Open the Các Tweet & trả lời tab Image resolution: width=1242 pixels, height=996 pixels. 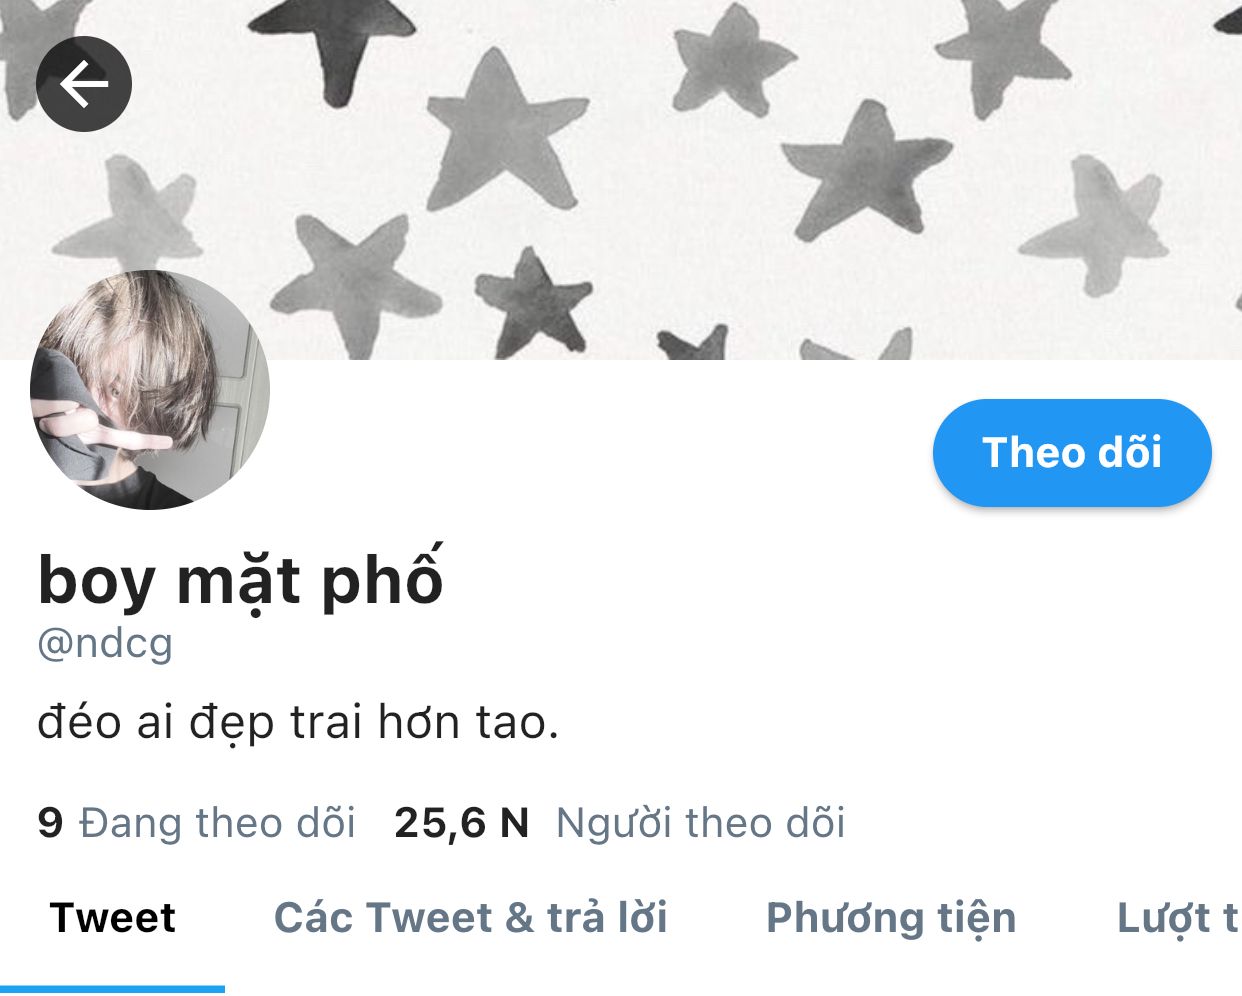[x=471, y=918]
